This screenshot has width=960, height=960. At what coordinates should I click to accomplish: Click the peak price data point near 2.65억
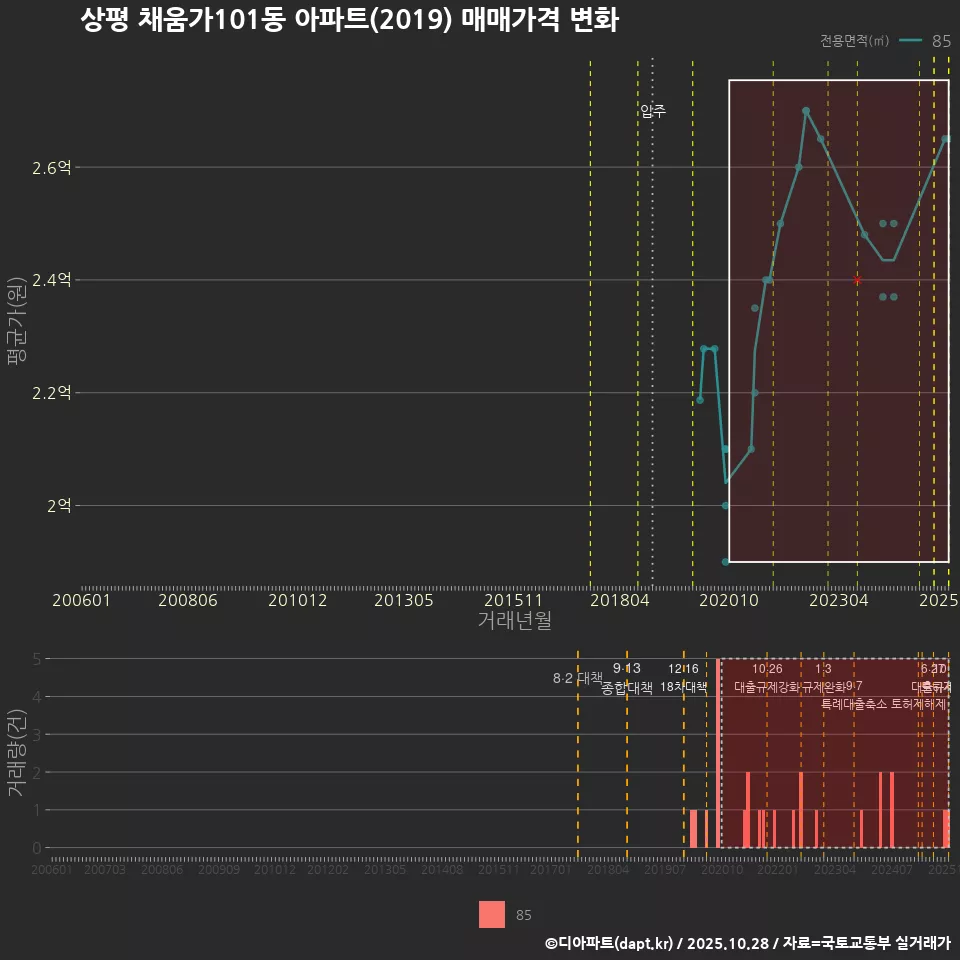pos(805,112)
